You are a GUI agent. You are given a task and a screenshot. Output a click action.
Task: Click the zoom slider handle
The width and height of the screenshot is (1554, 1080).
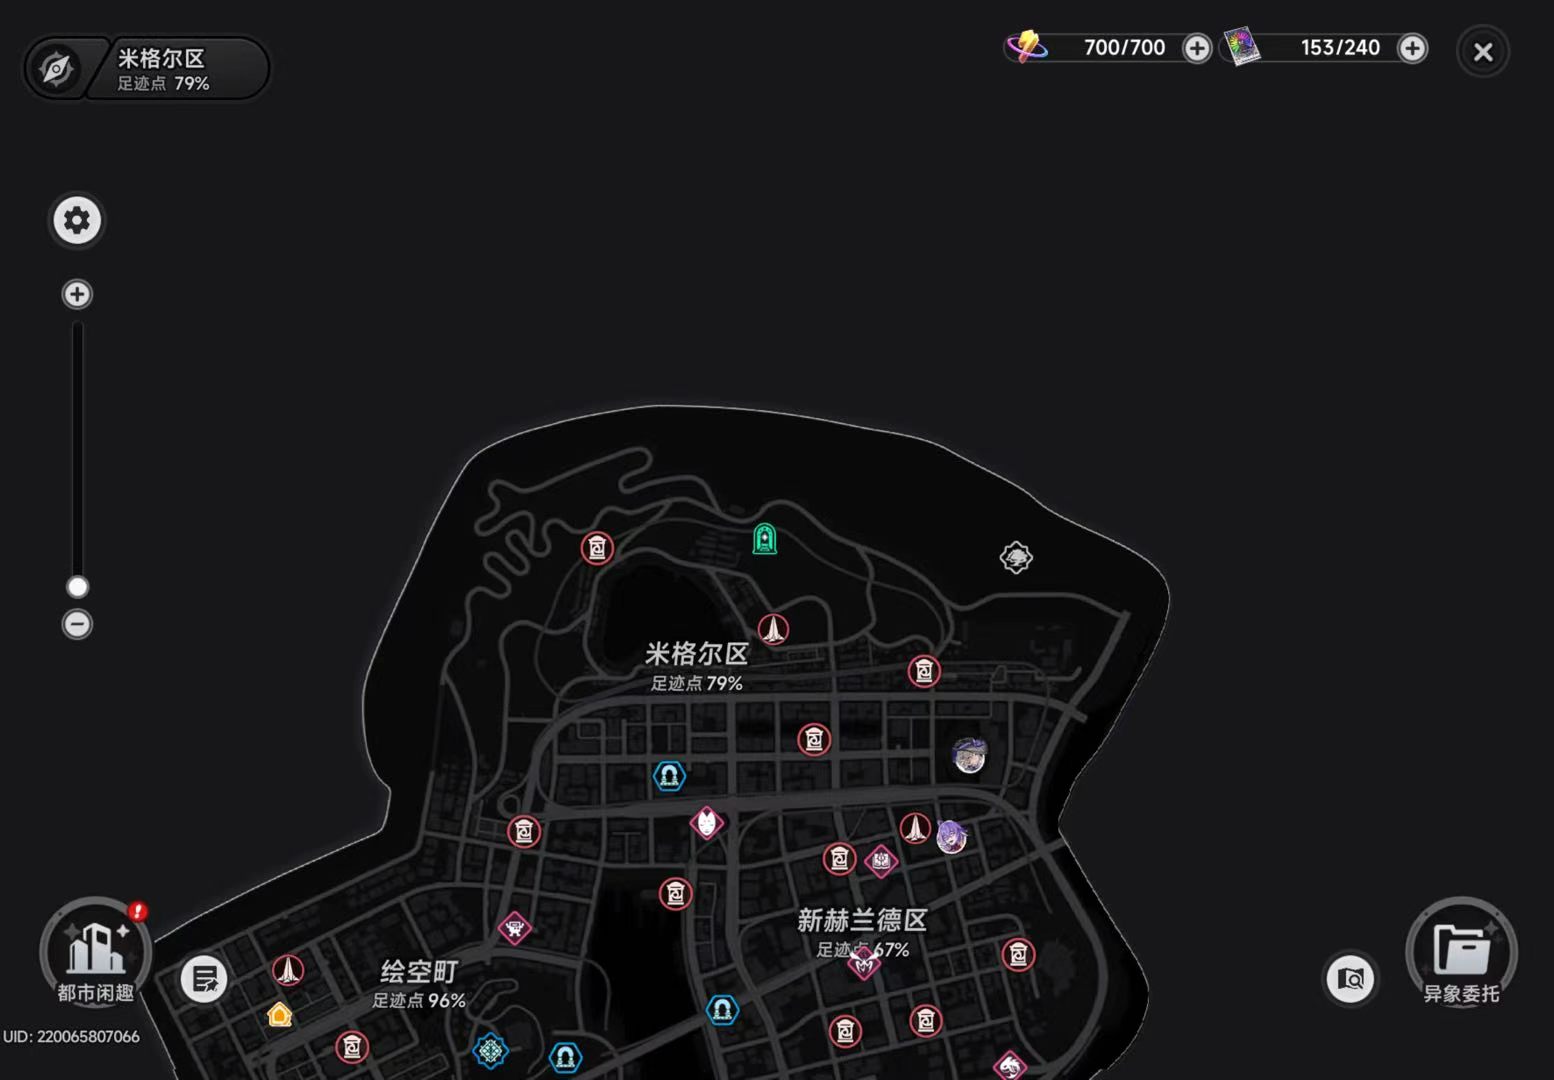tap(77, 586)
